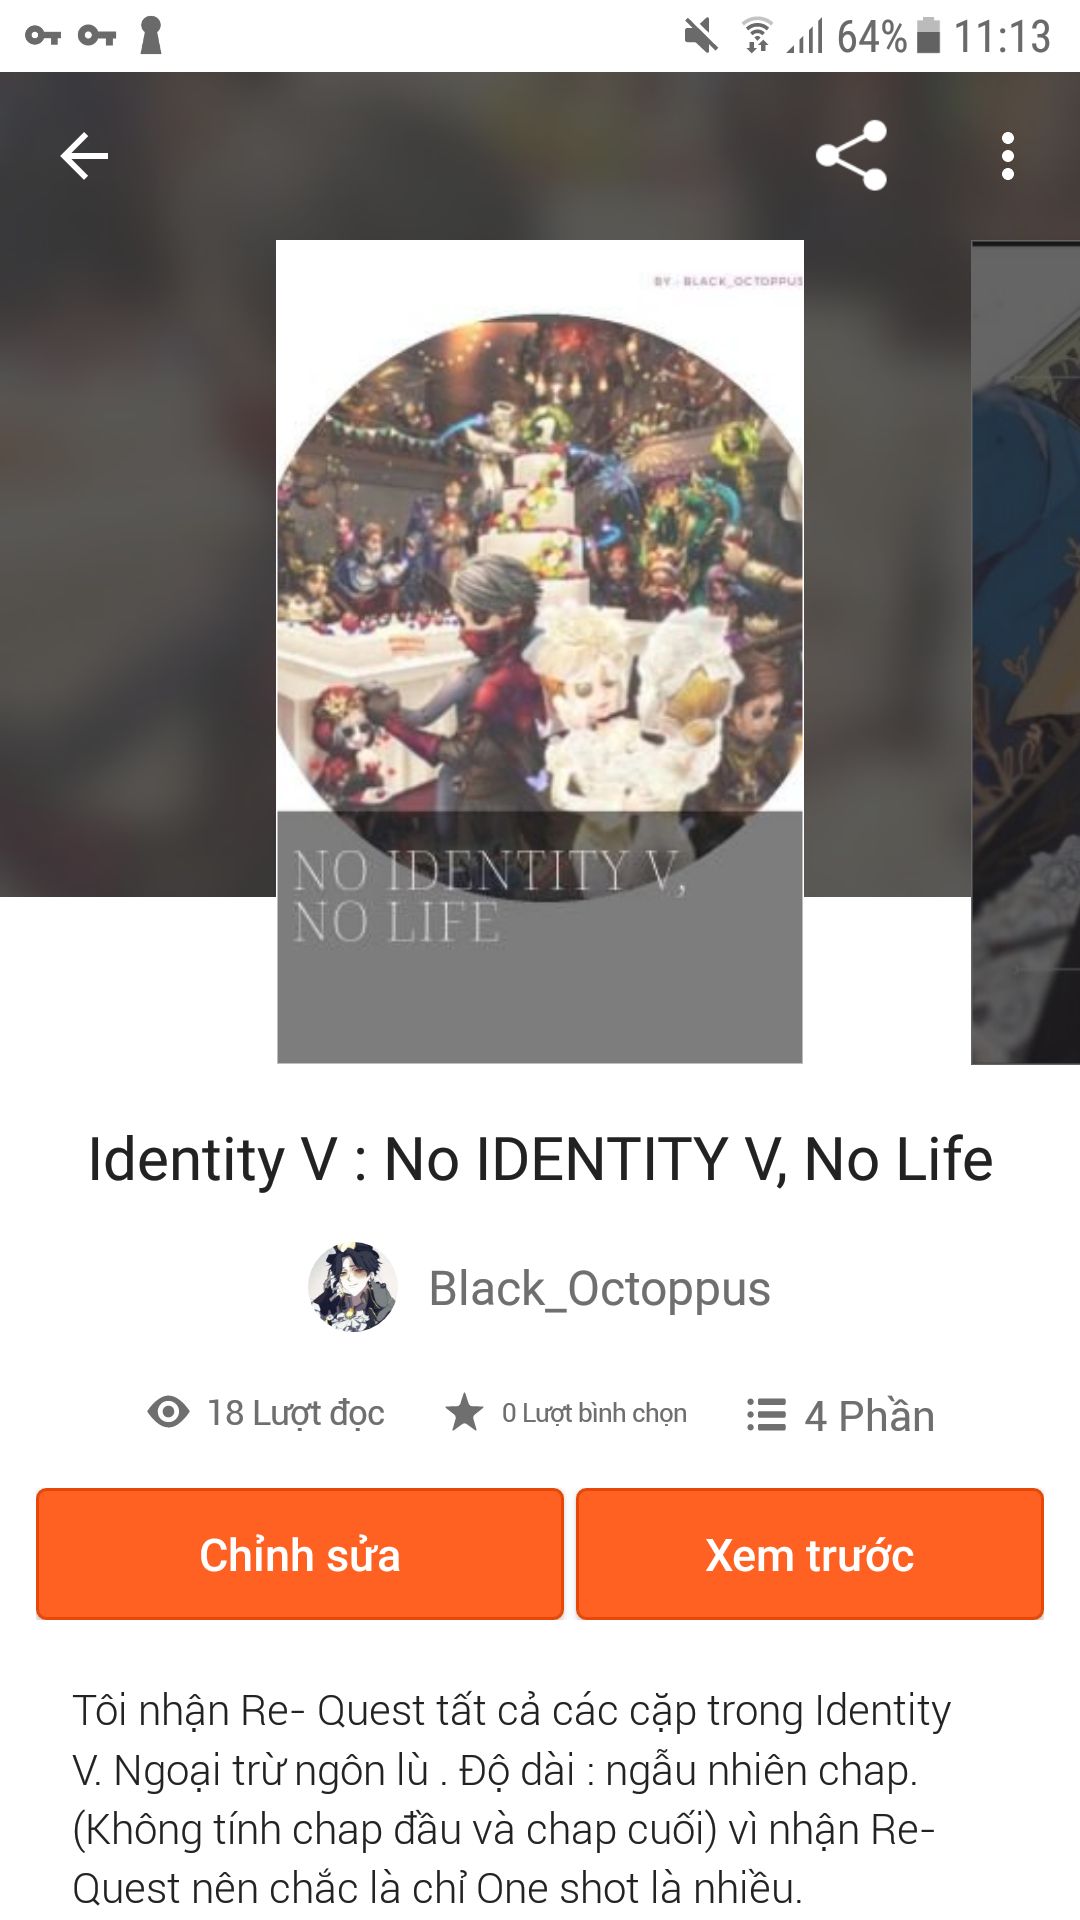Tap the eye reads count icon

pos(168,1412)
